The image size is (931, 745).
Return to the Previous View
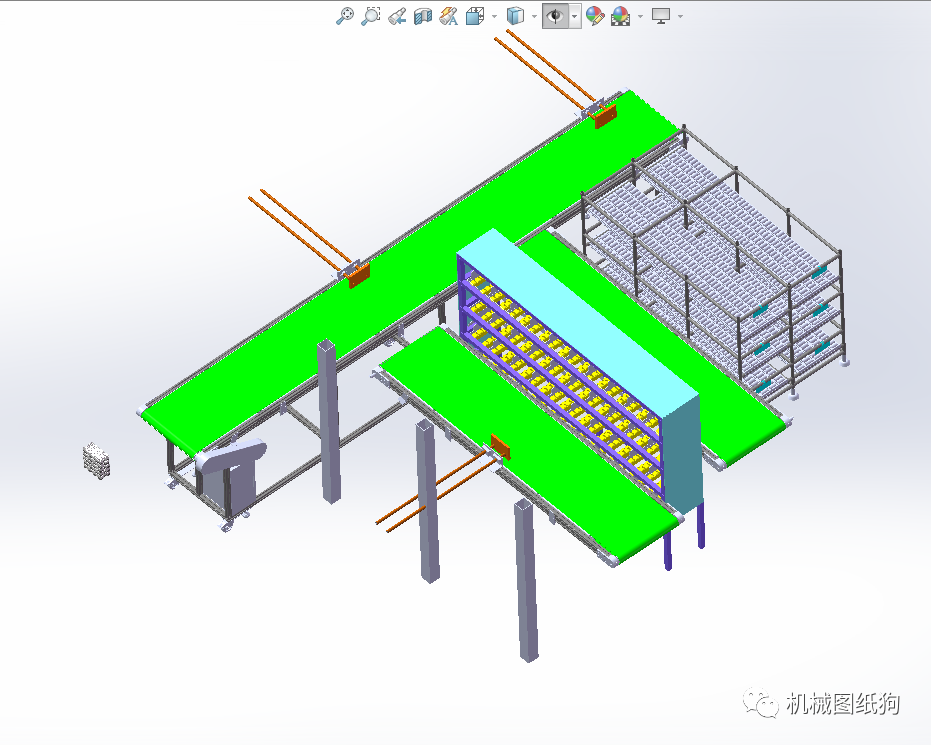click(x=397, y=17)
